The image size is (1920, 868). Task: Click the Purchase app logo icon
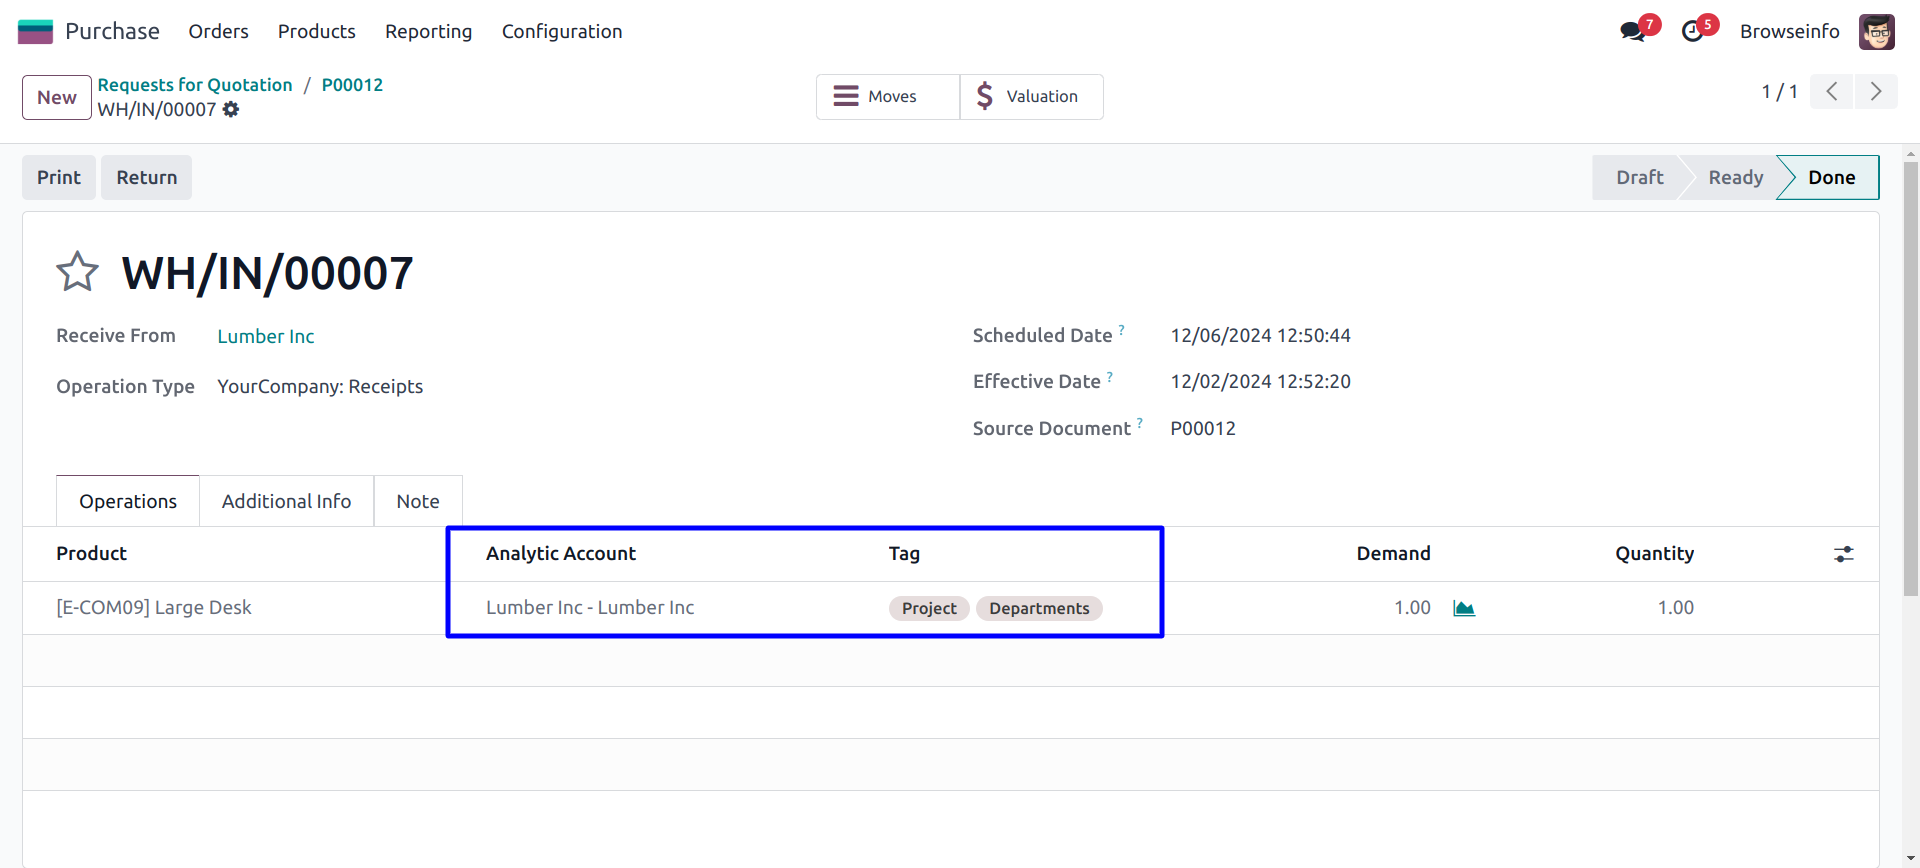[35, 31]
